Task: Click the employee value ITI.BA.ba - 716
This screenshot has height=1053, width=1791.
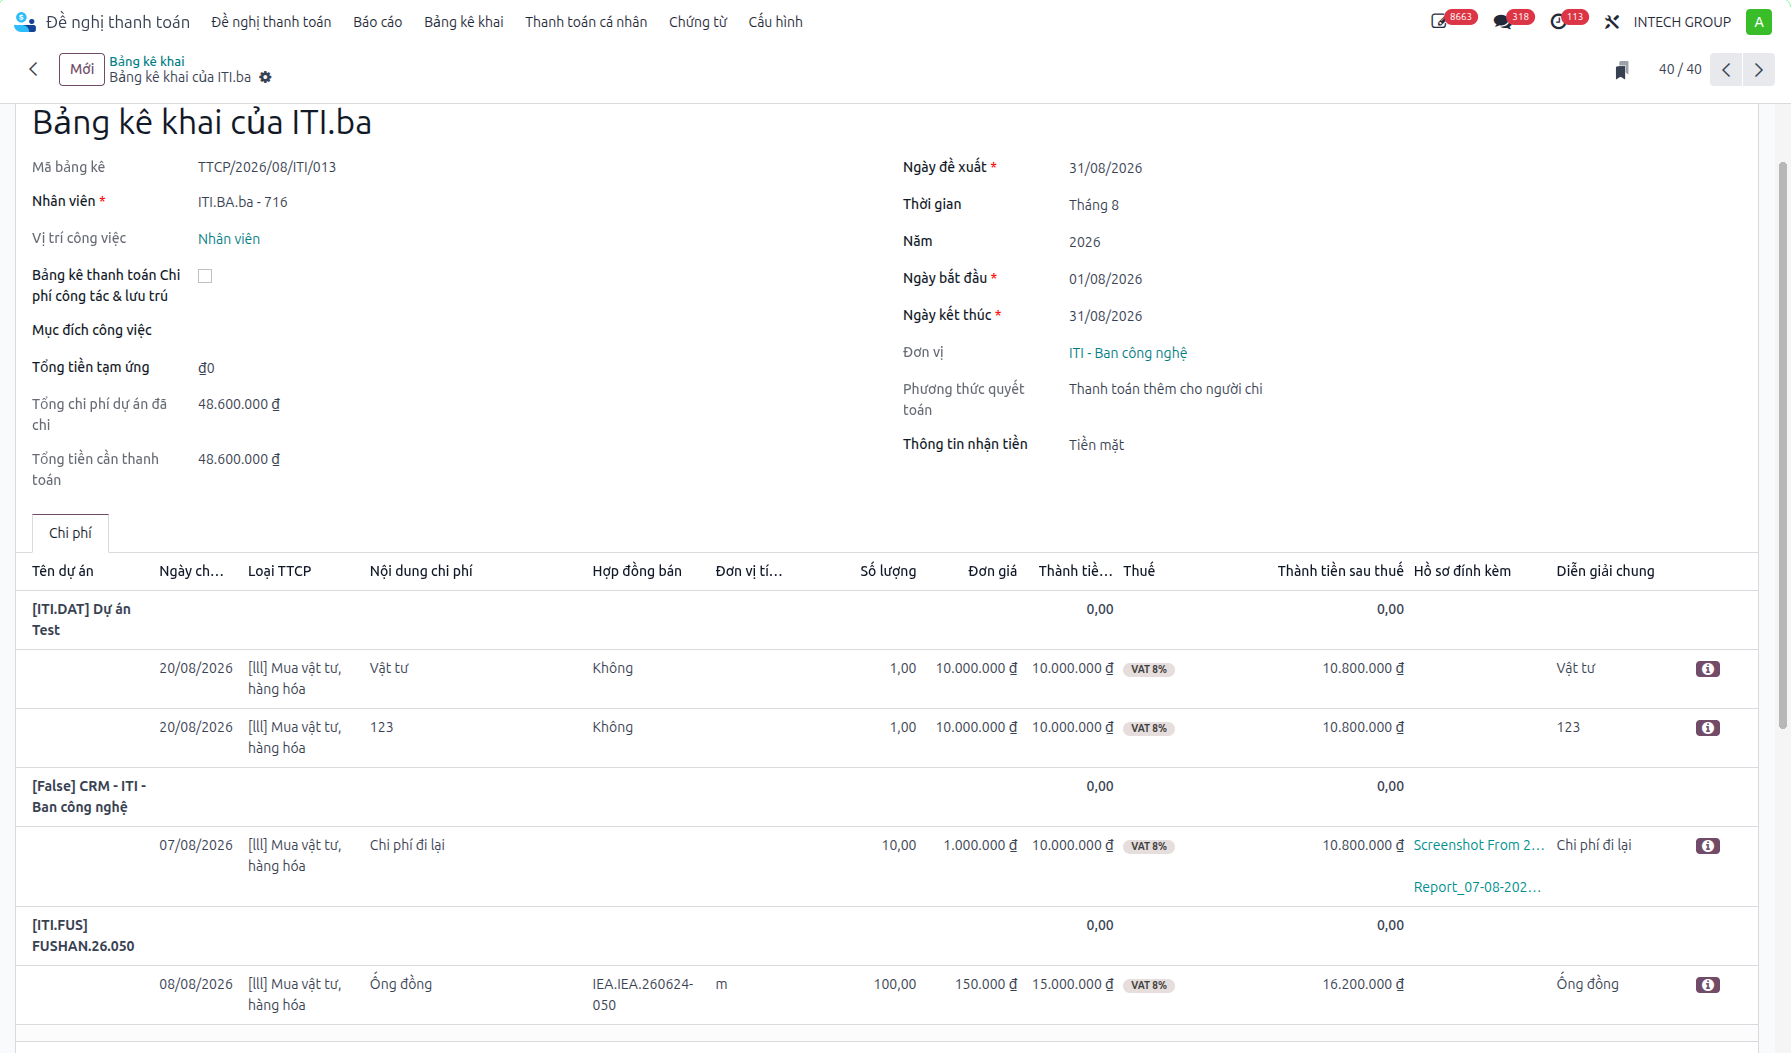Action: [x=243, y=202]
